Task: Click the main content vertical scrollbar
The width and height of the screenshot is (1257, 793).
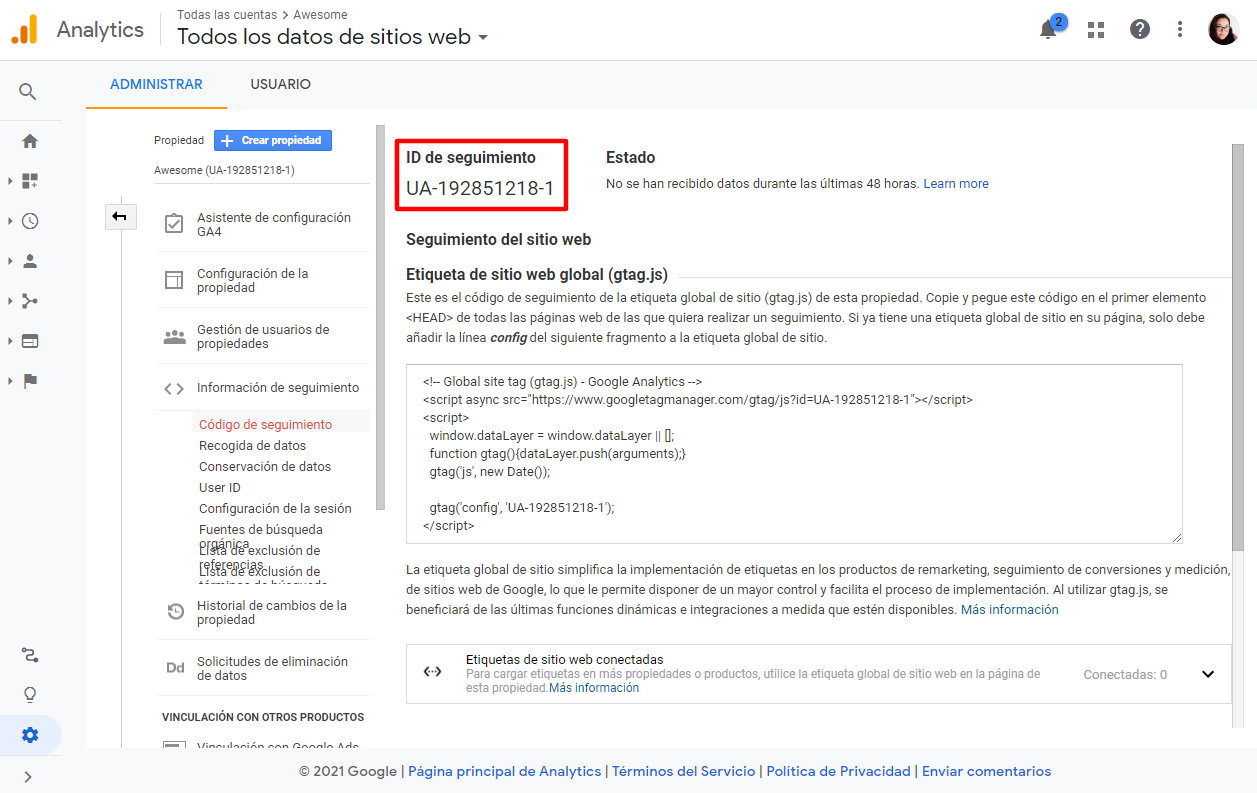Action: [x=1238, y=348]
